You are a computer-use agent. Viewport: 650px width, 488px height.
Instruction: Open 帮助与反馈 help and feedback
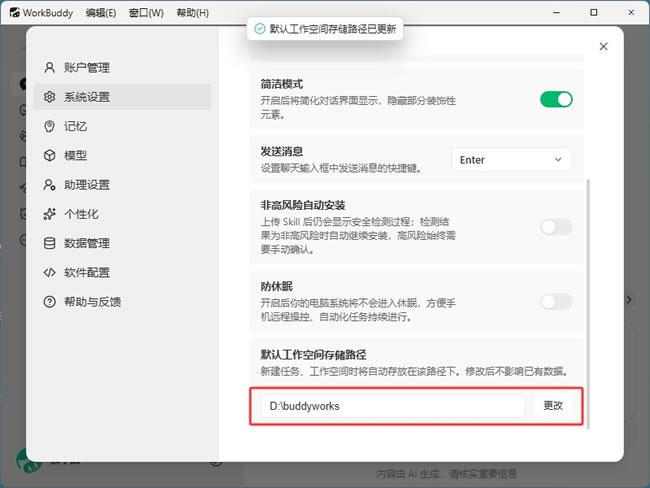[x=123, y=302]
